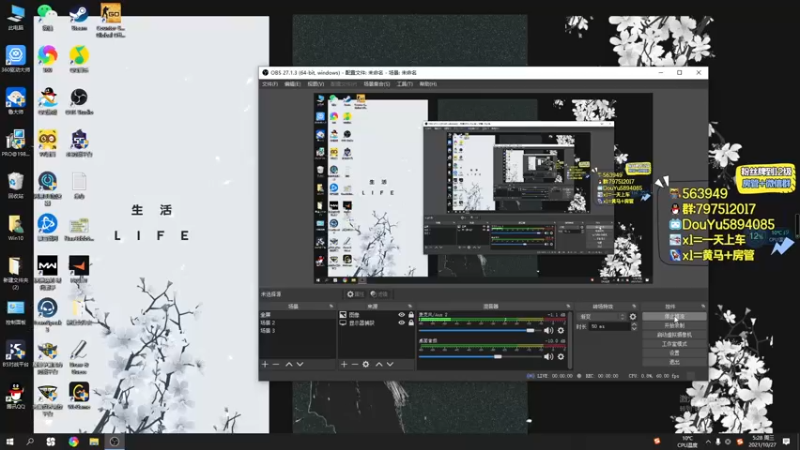
Task: Pop out the Sources dock panel
Action: [410, 306]
